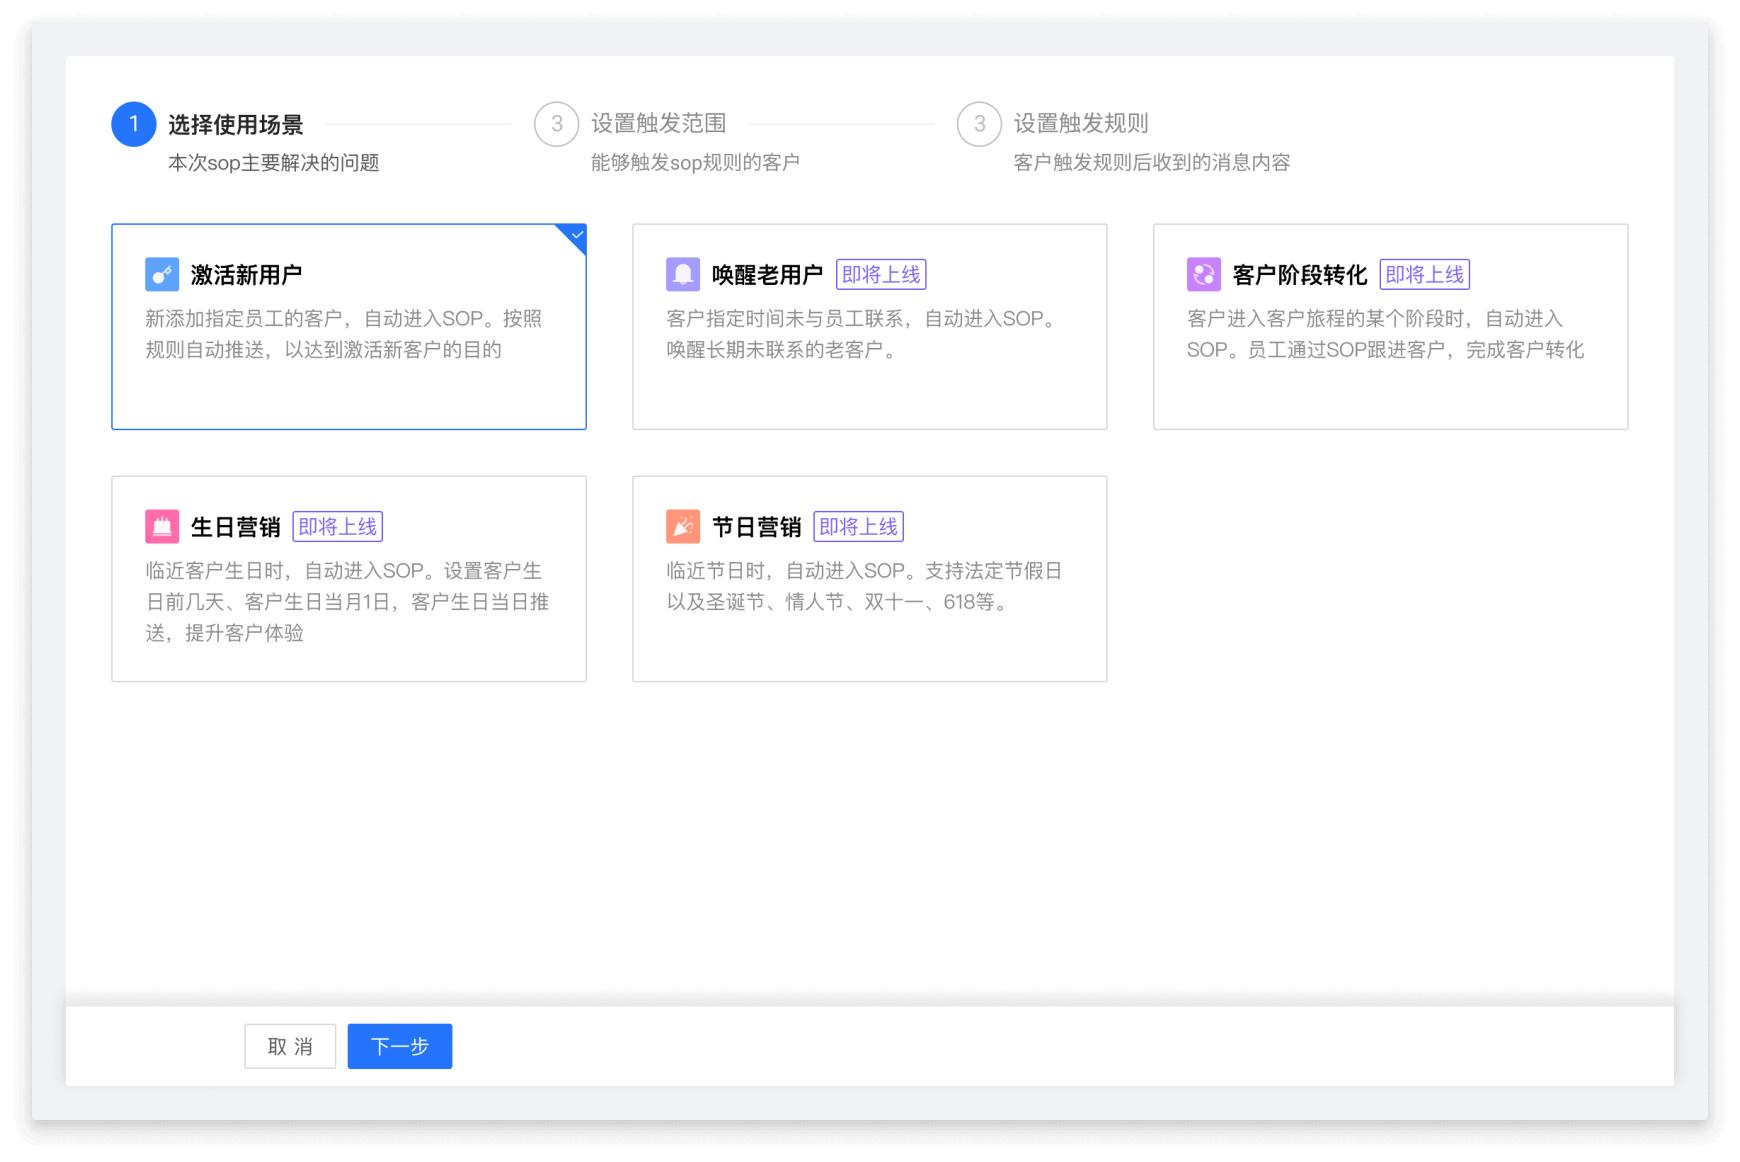Click the third step circle icon
The image size is (1740, 1162).
point(981,125)
